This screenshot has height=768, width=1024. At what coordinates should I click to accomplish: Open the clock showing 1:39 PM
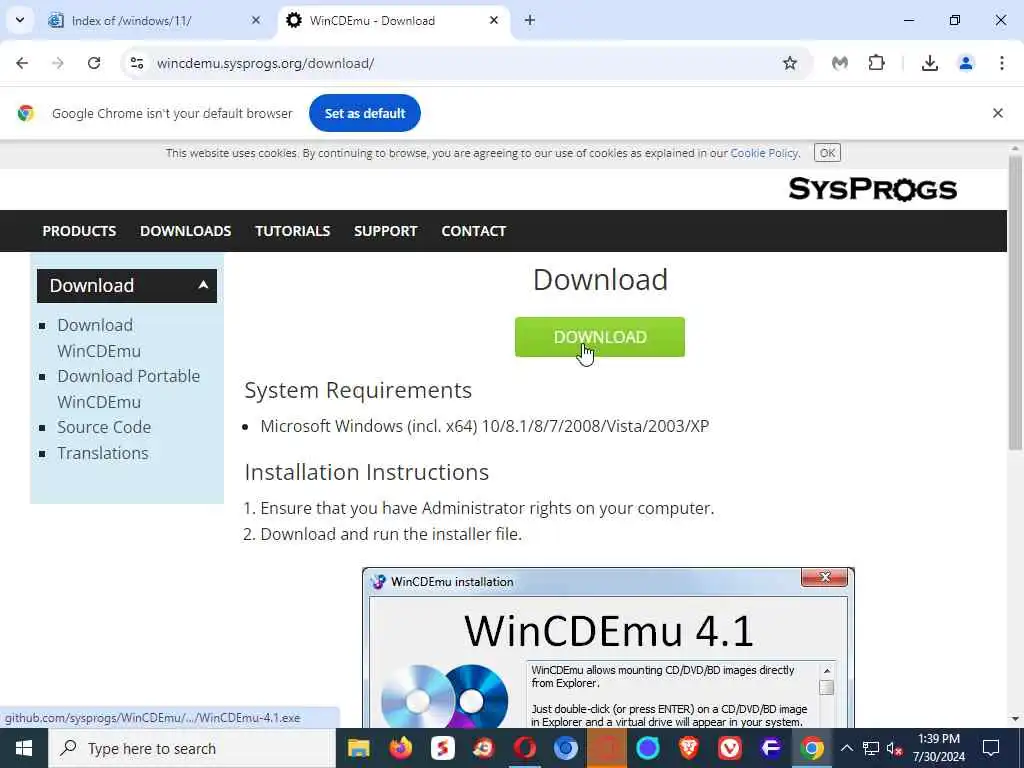pos(938,748)
